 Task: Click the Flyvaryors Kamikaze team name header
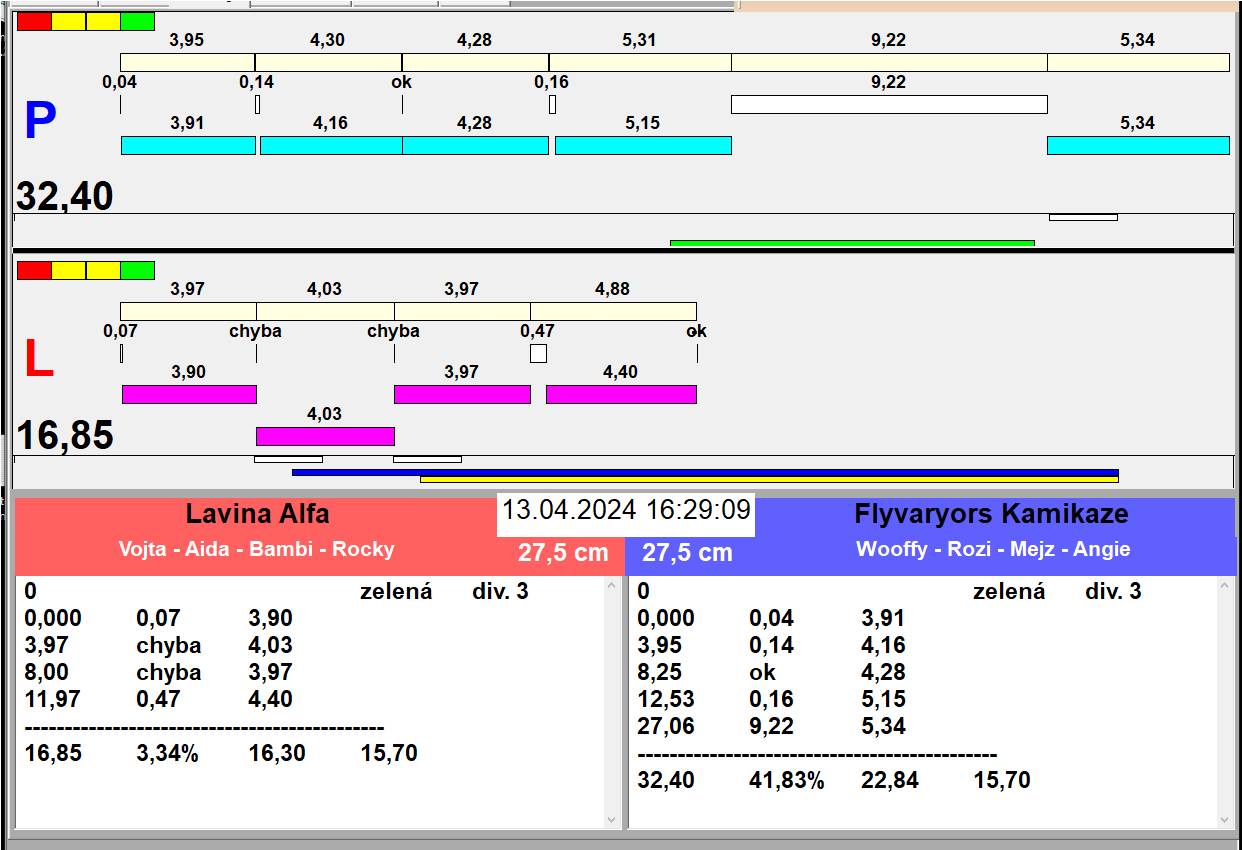990,514
